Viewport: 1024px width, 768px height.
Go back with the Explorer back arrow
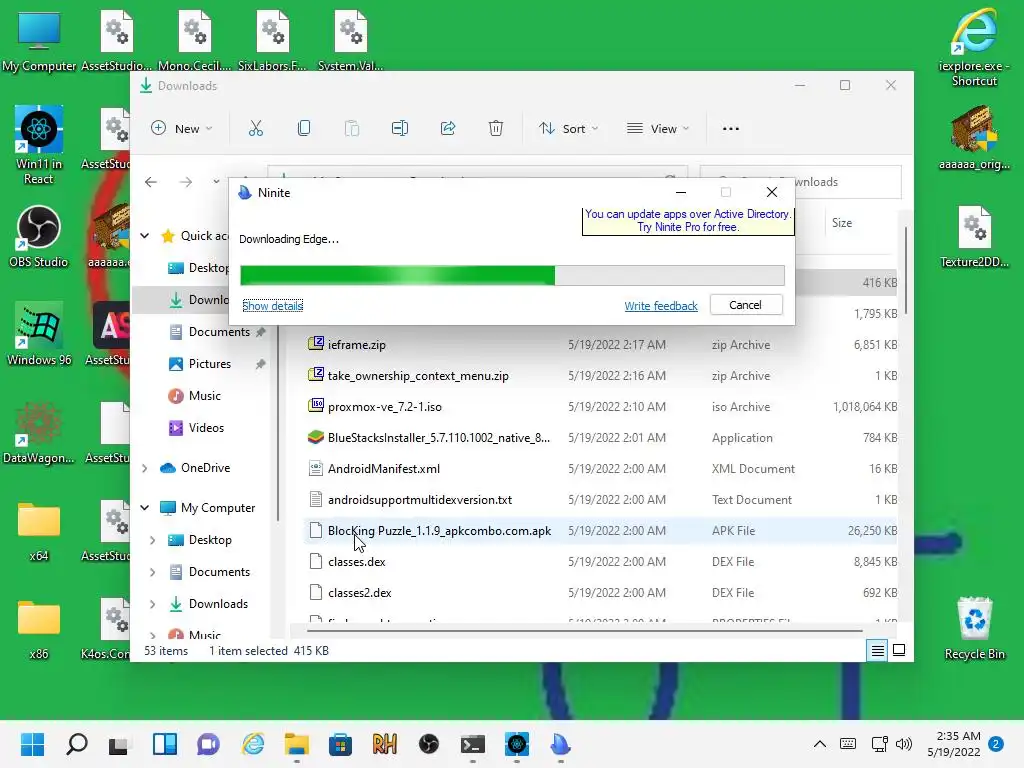151,182
